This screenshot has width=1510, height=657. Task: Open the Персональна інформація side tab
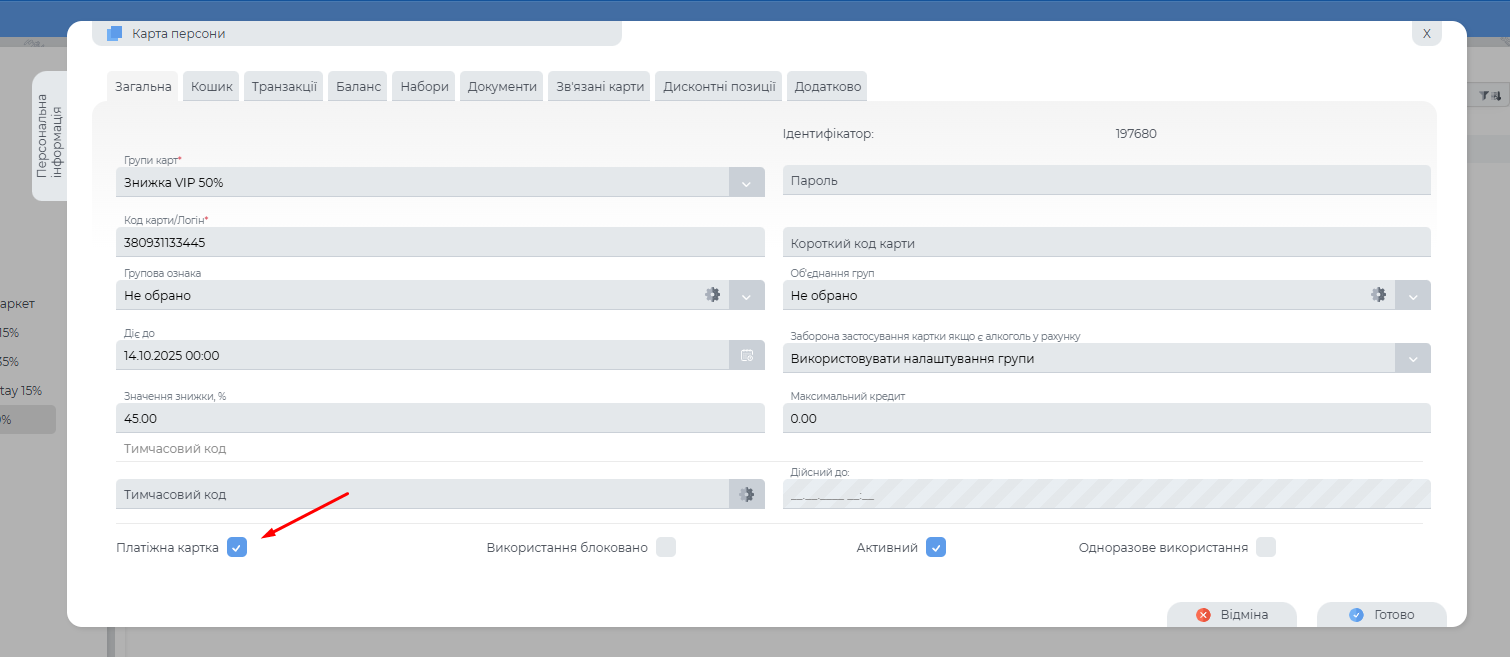coord(50,136)
